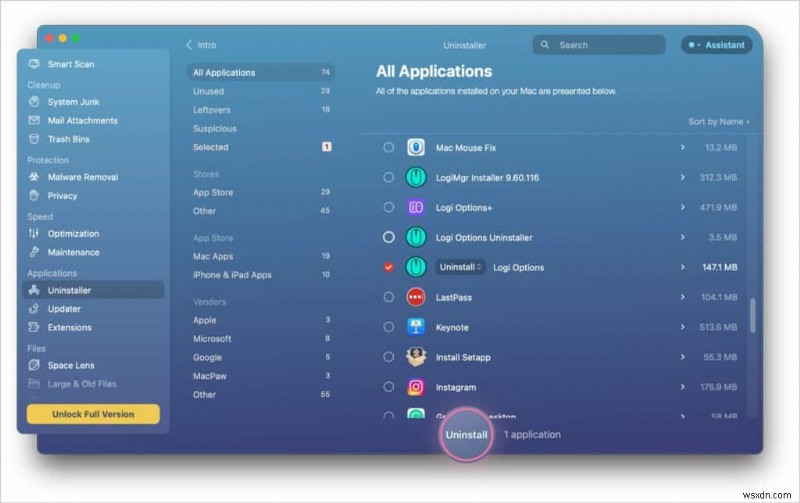Open Maintenance wrench icon

point(34,252)
